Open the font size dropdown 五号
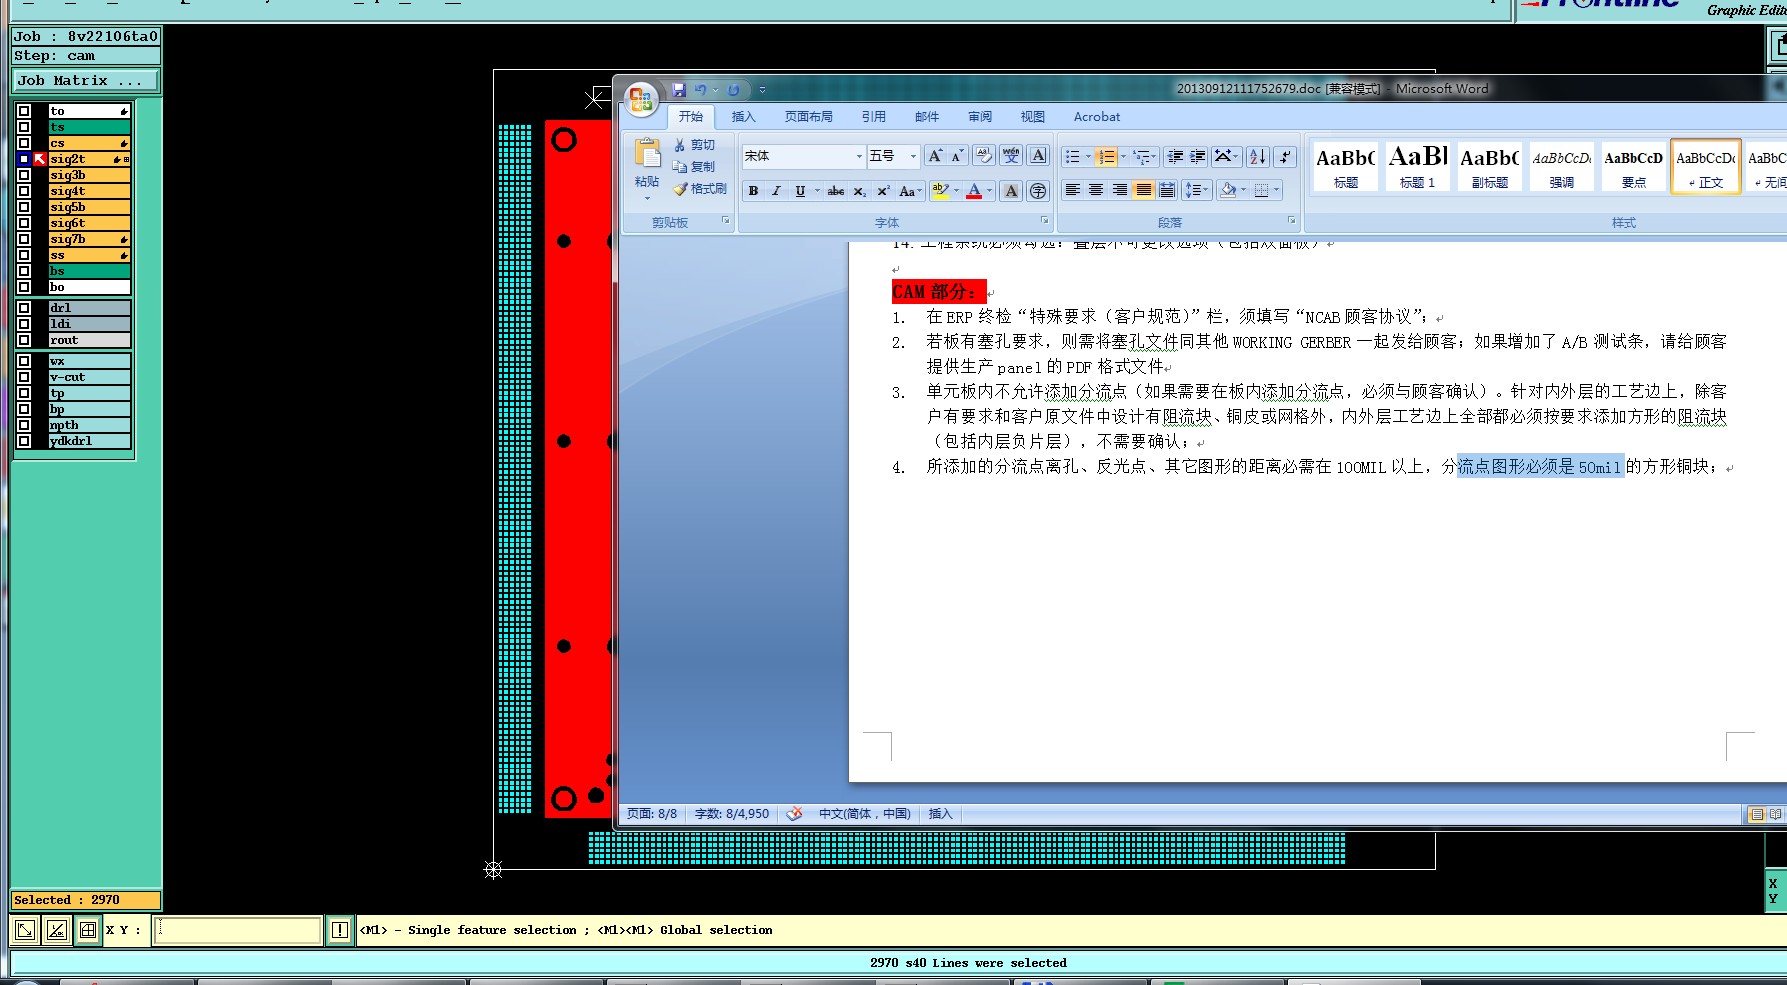This screenshot has height=985, width=1787. click(x=913, y=156)
